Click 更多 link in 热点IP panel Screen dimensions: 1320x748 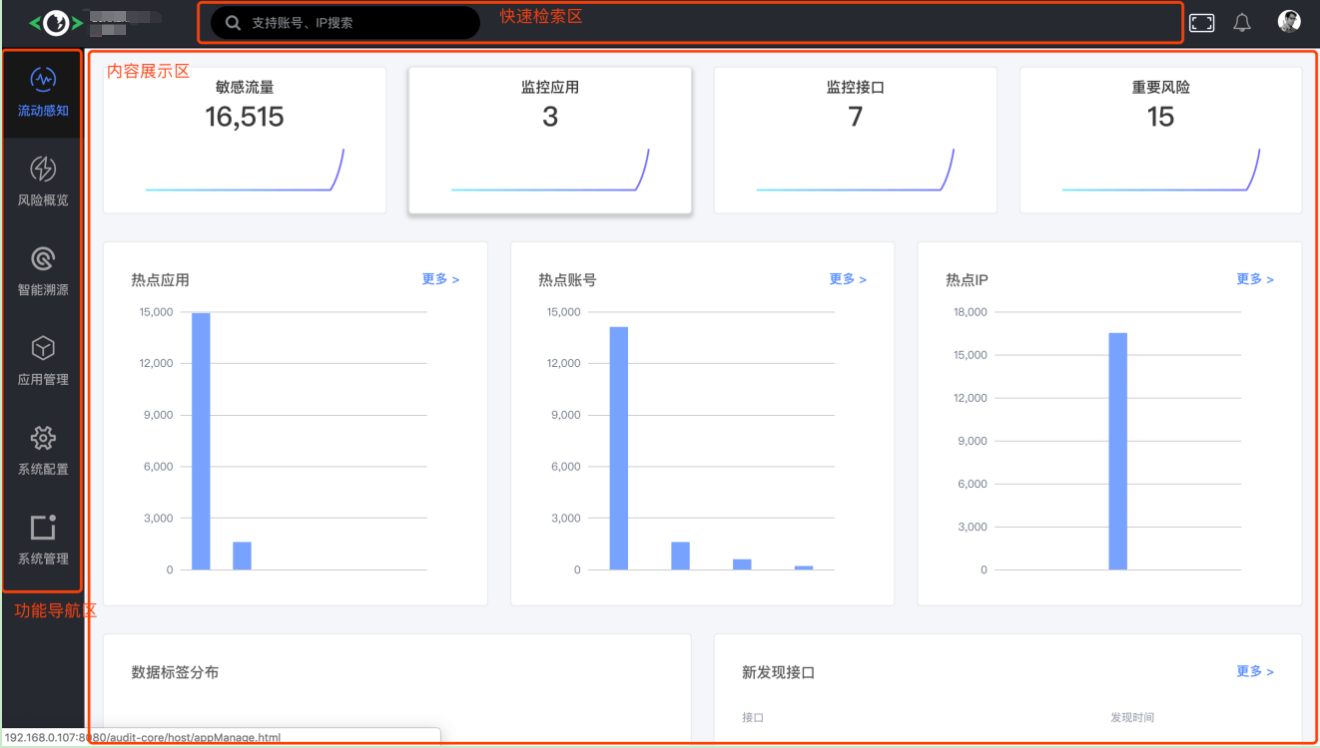pyautogui.click(x=1255, y=279)
